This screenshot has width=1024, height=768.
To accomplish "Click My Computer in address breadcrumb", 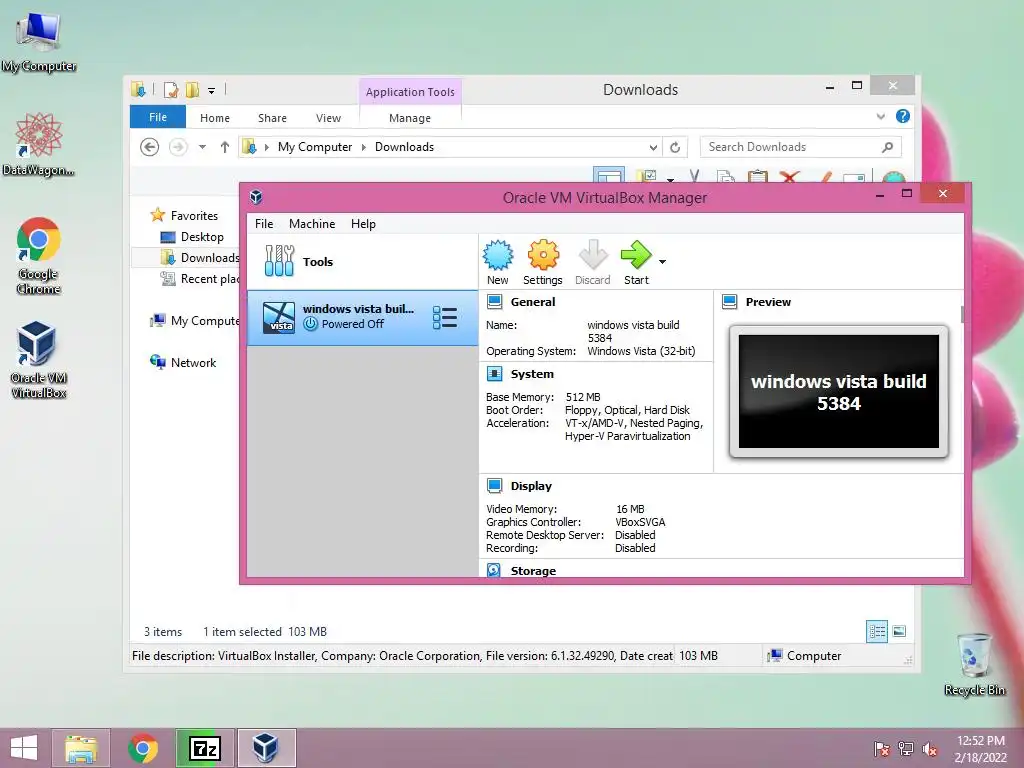I will pyautogui.click(x=315, y=147).
